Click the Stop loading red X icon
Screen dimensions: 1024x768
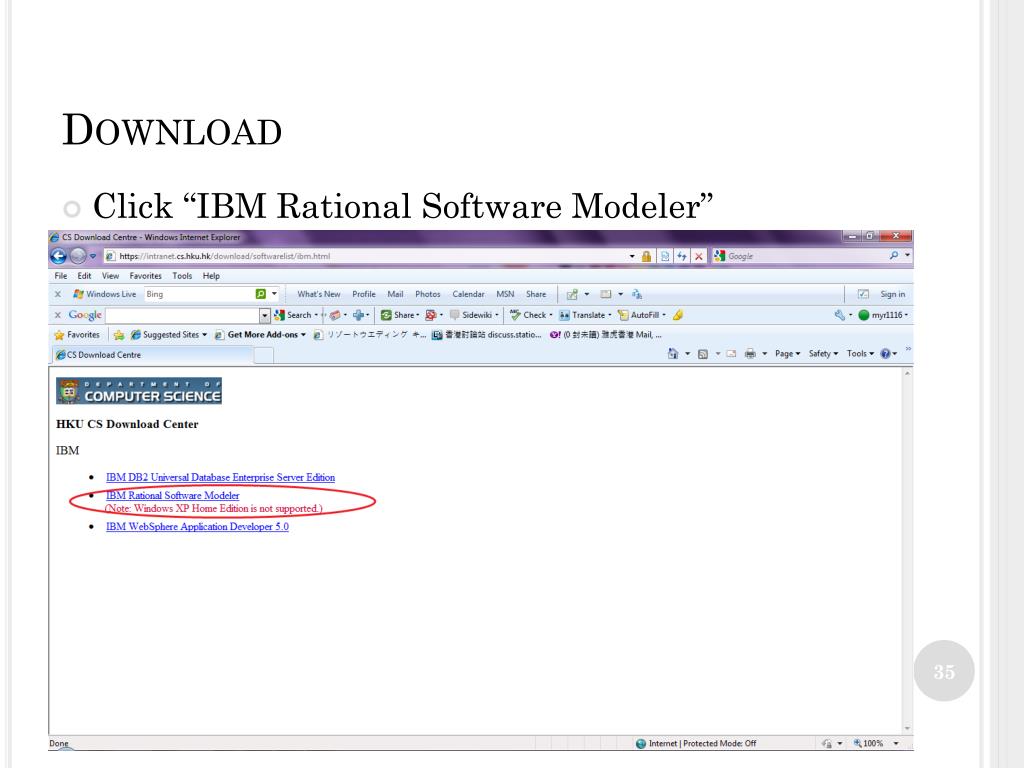[x=699, y=256]
